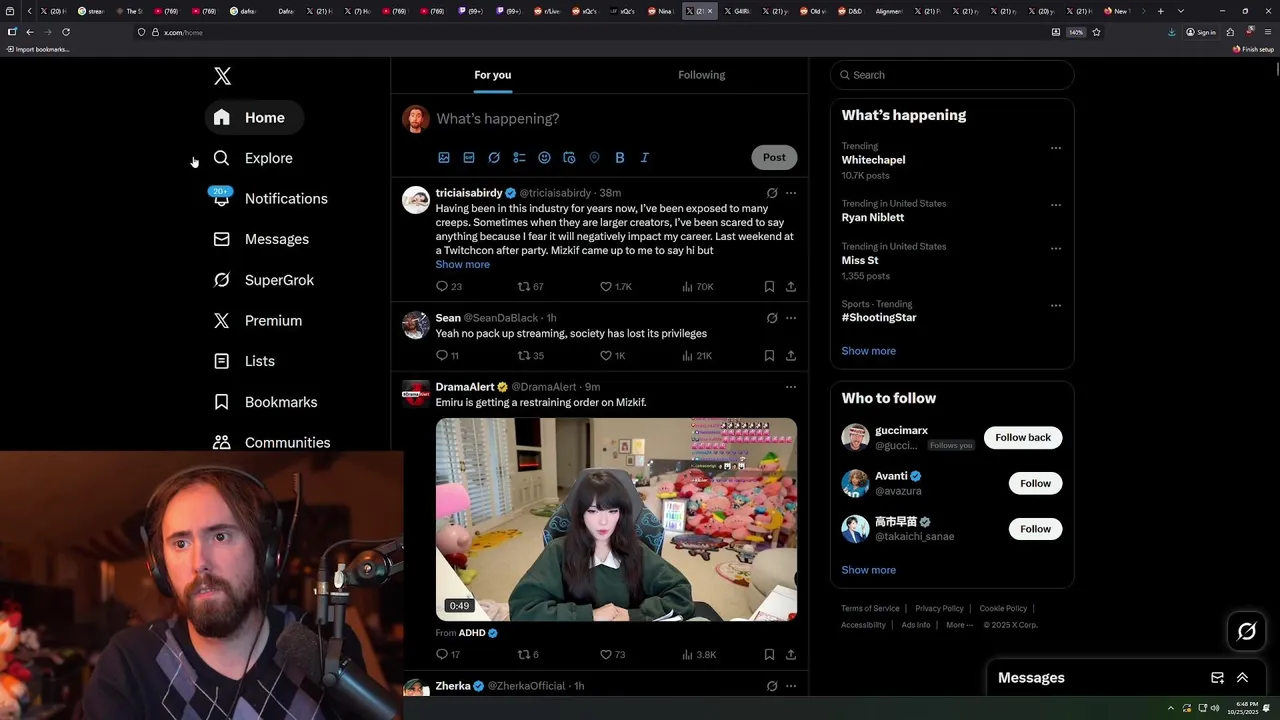Bookmark triciaisabirdy post
This screenshot has height=720, width=1280.
769,287
